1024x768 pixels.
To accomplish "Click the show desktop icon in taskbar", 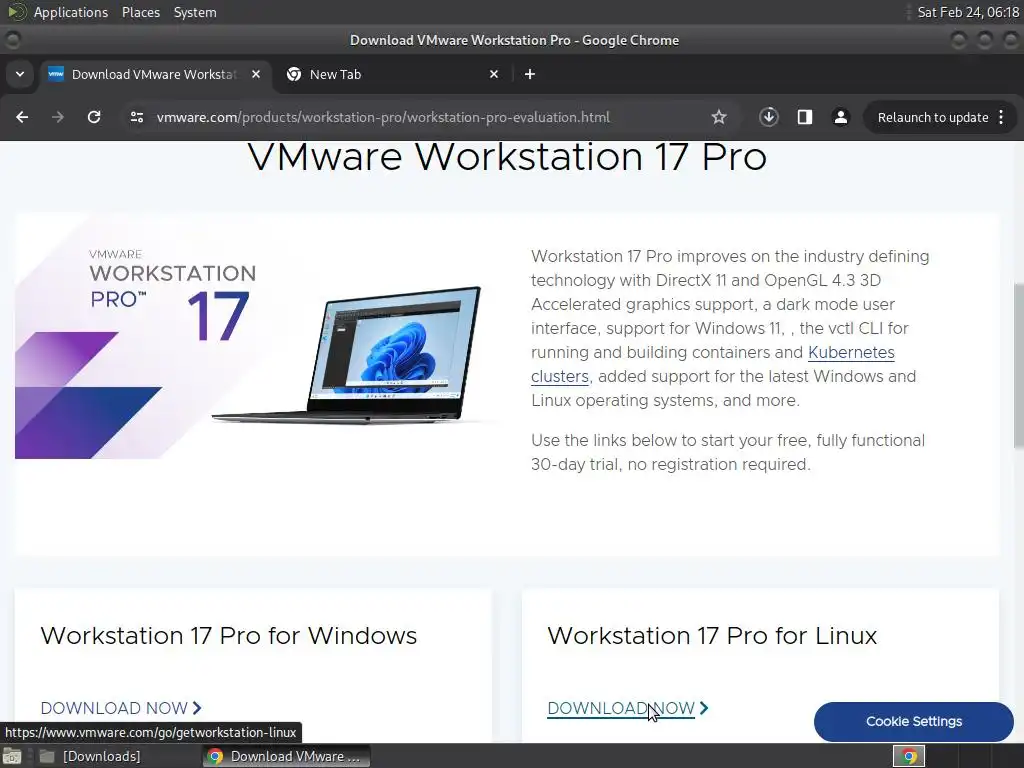I will [12, 756].
